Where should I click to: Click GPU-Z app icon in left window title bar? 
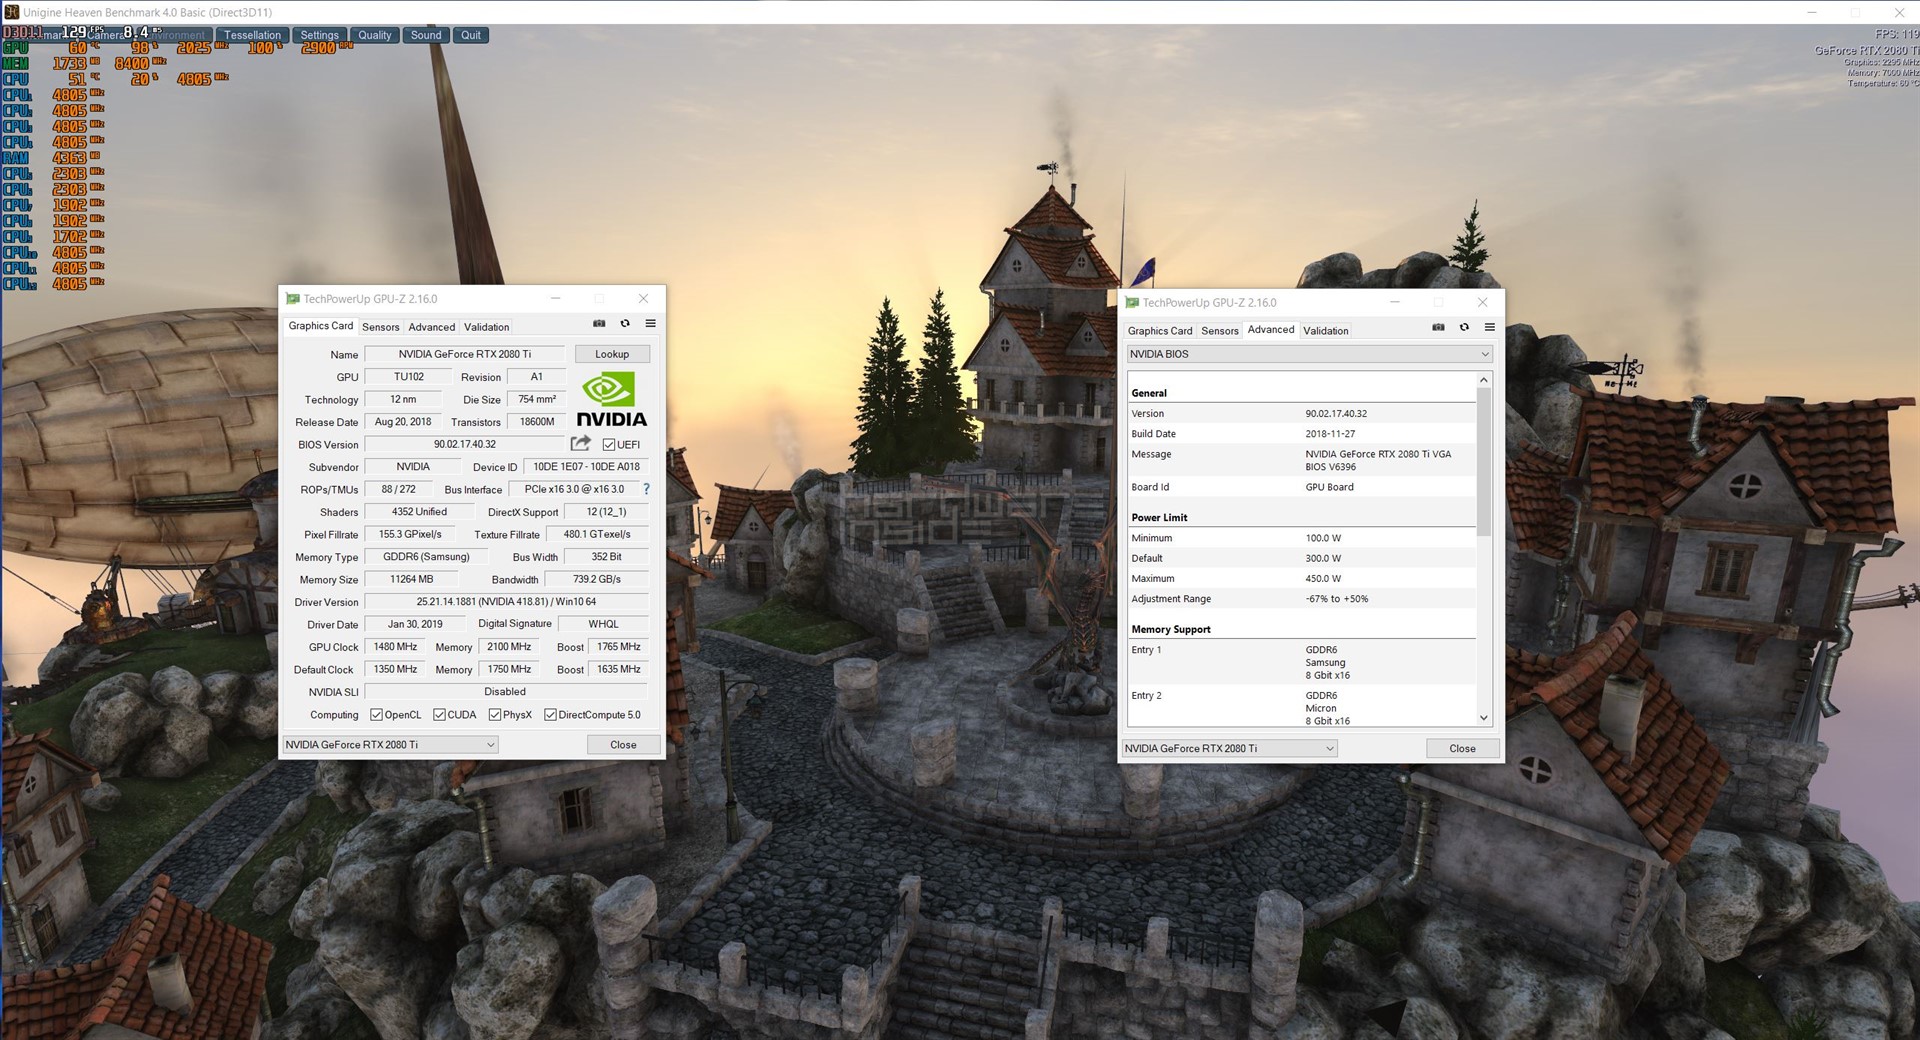293,299
